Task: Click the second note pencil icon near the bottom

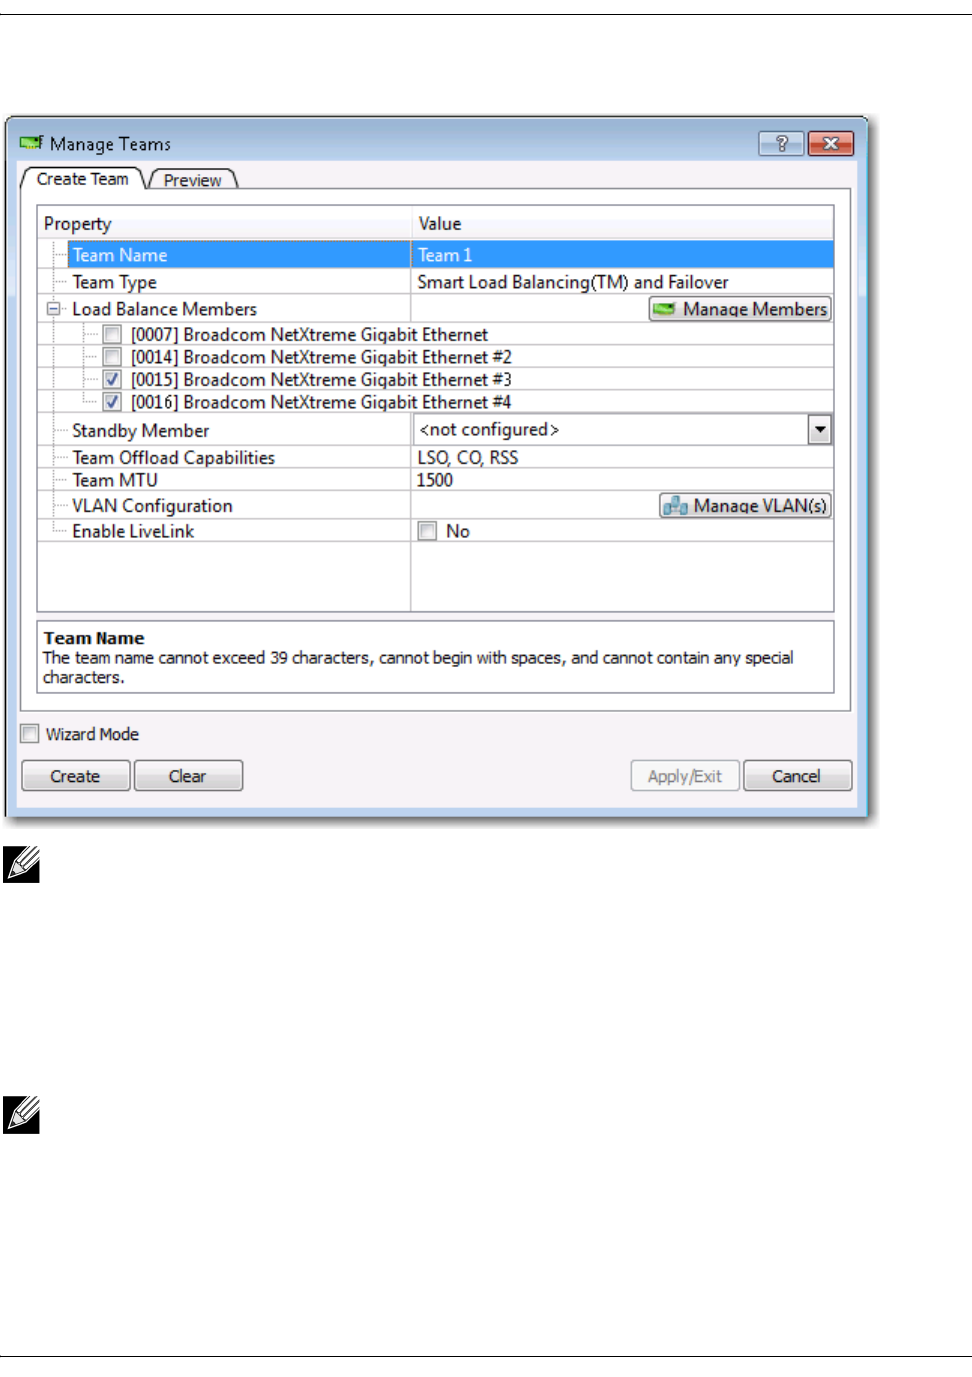Action: click(21, 1115)
